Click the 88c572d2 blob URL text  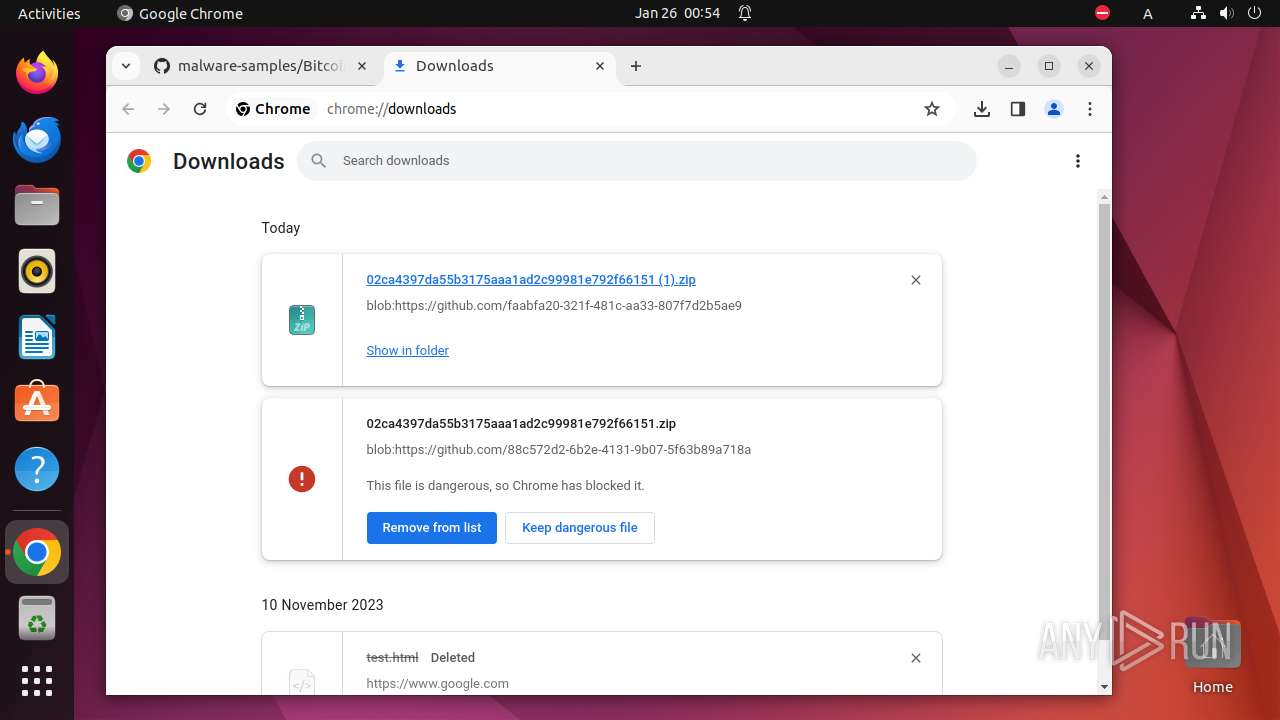point(558,450)
